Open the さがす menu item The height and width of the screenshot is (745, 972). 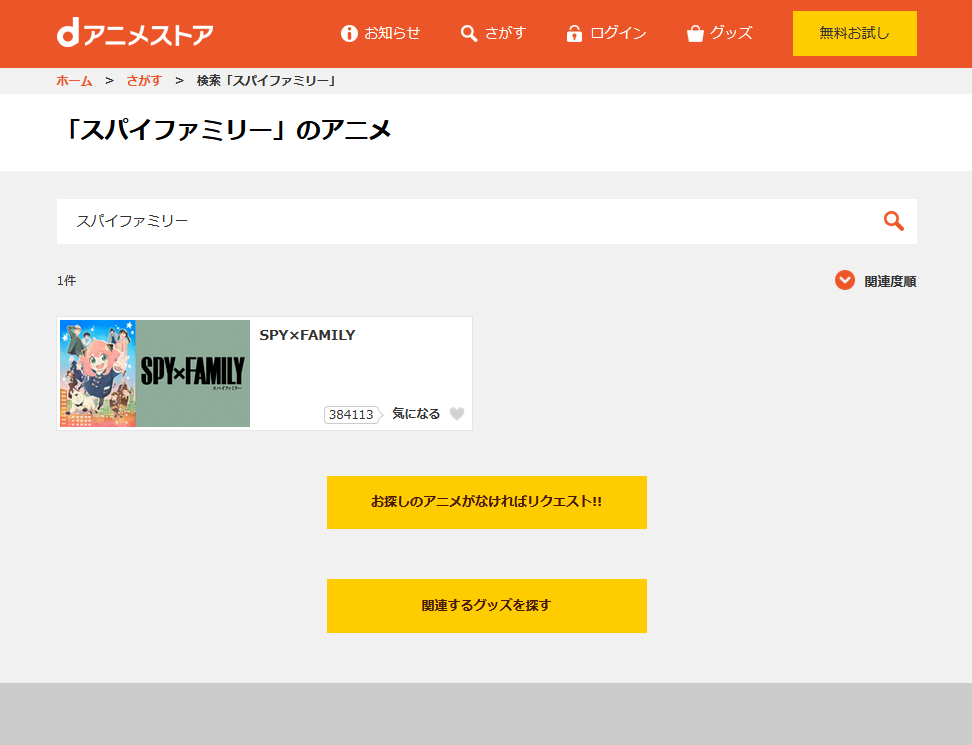(x=493, y=33)
